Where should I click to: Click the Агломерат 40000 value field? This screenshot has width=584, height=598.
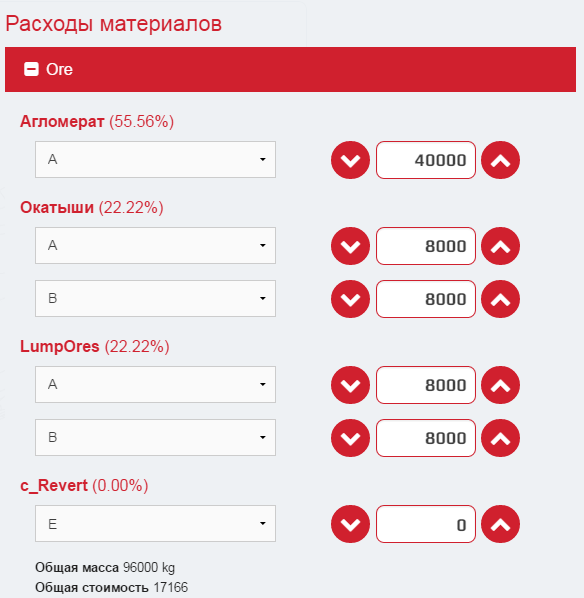[x=426, y=160]
